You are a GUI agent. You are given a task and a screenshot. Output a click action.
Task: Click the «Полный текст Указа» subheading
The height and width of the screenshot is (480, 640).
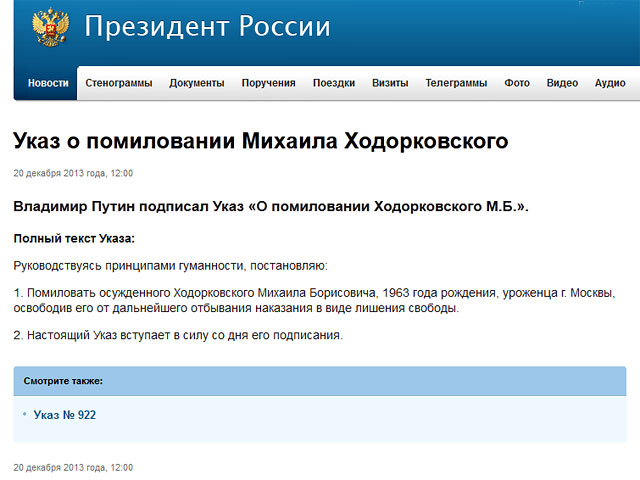pyautogui.click(x=74, y=239)
